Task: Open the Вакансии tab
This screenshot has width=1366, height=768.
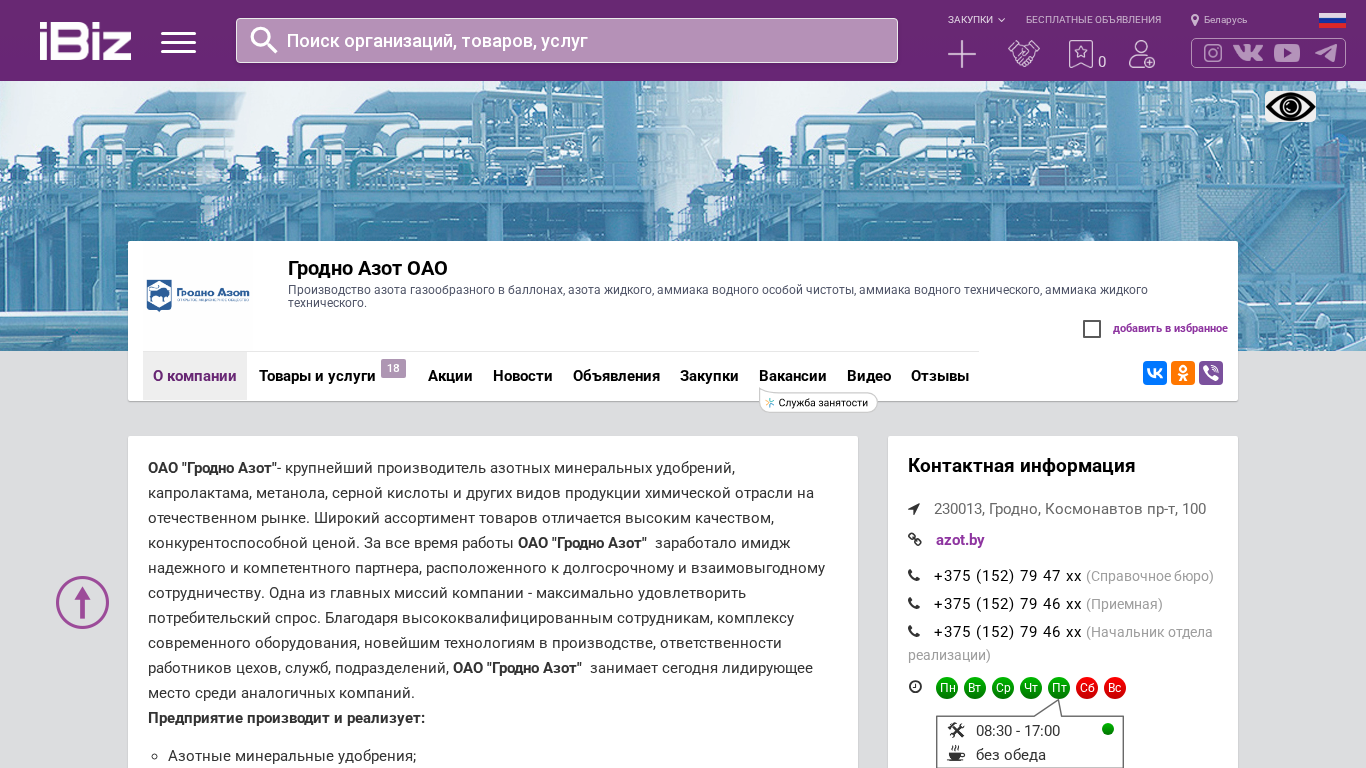Action: [x=793, y=376]
